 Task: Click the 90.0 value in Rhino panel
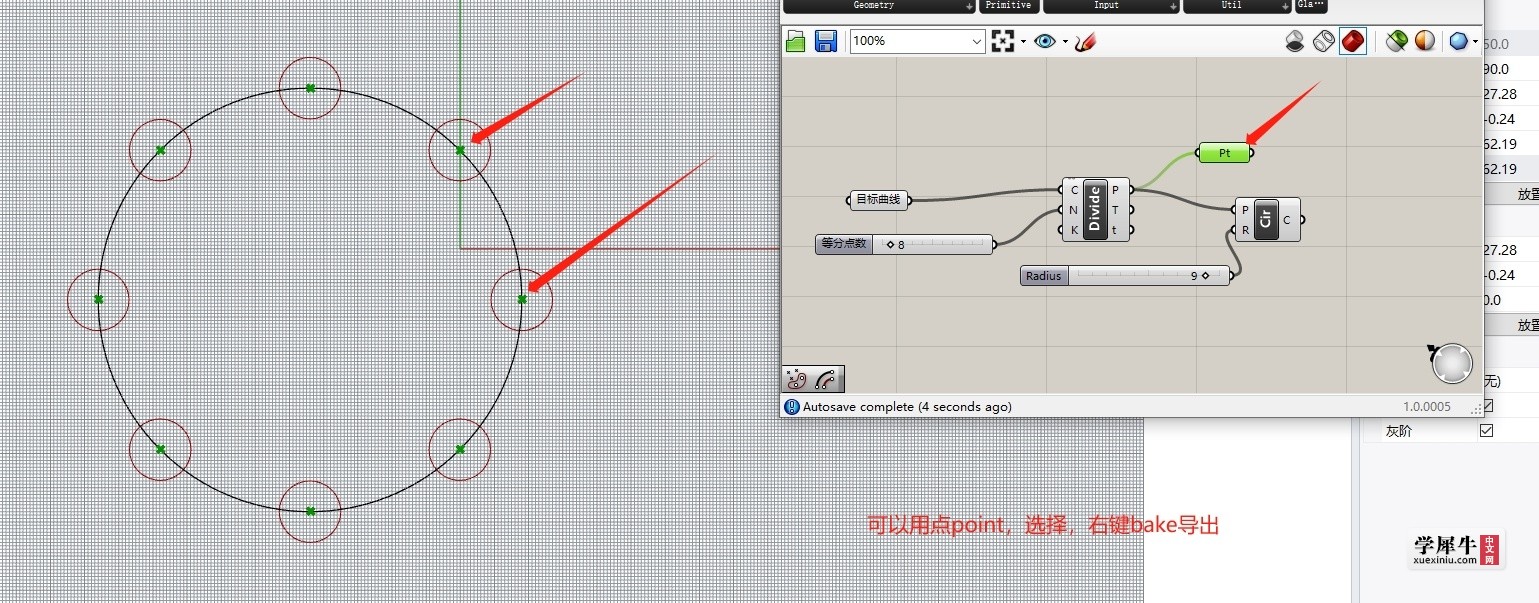[x=1497, y=69]
